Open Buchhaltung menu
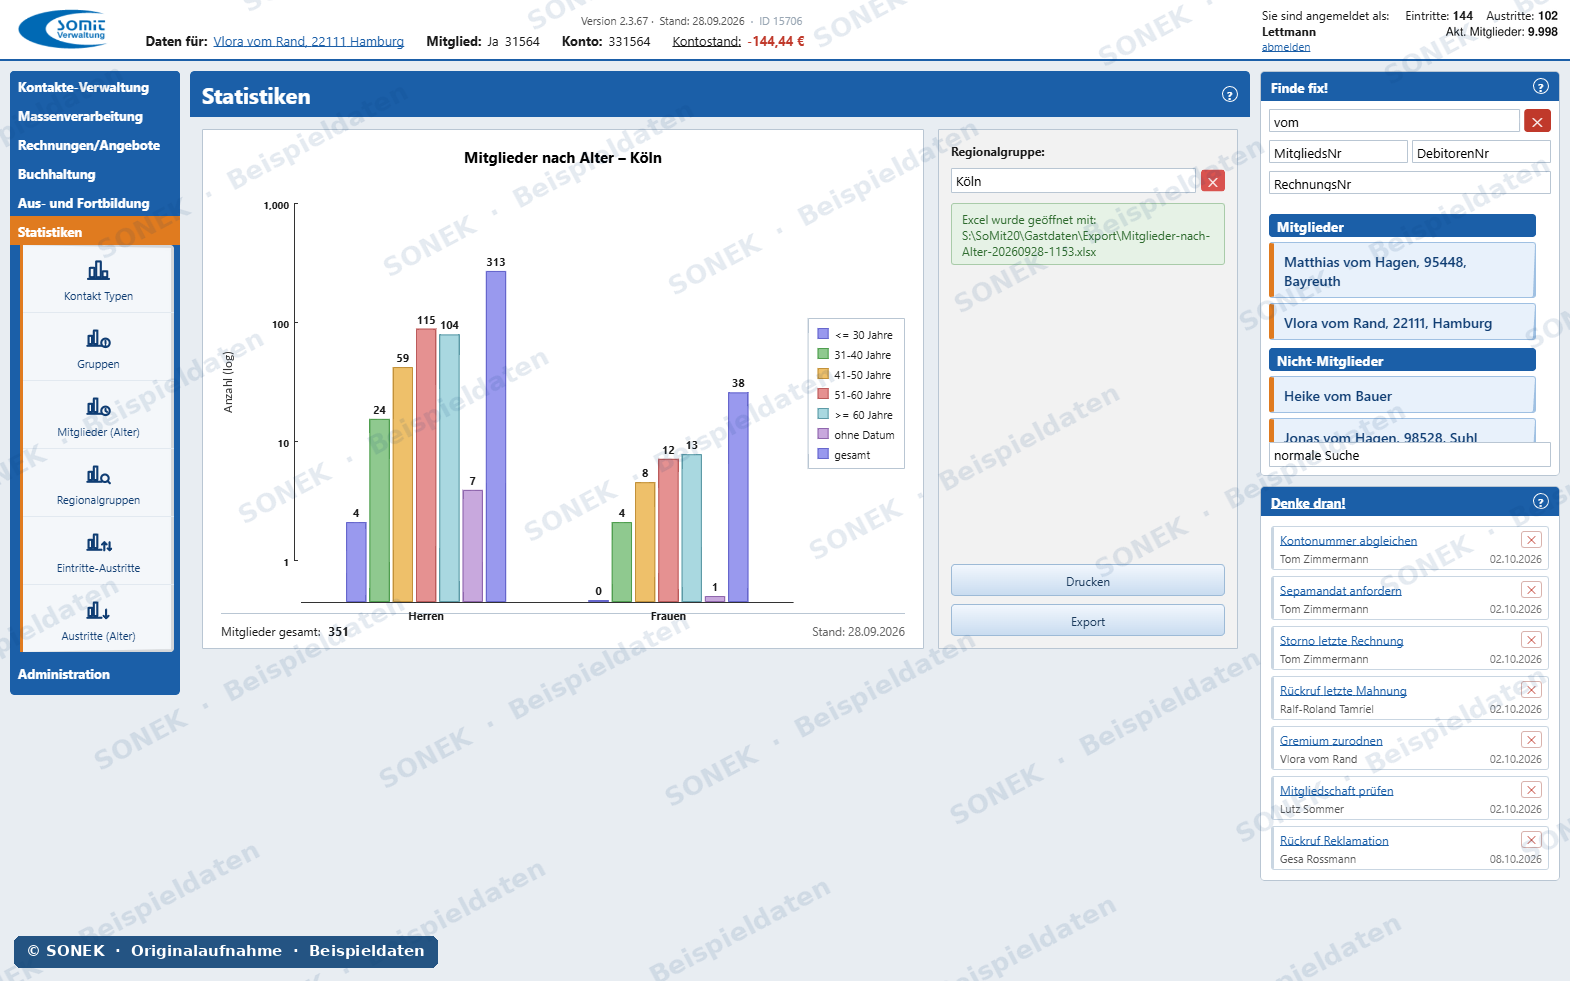 (95, 174)
